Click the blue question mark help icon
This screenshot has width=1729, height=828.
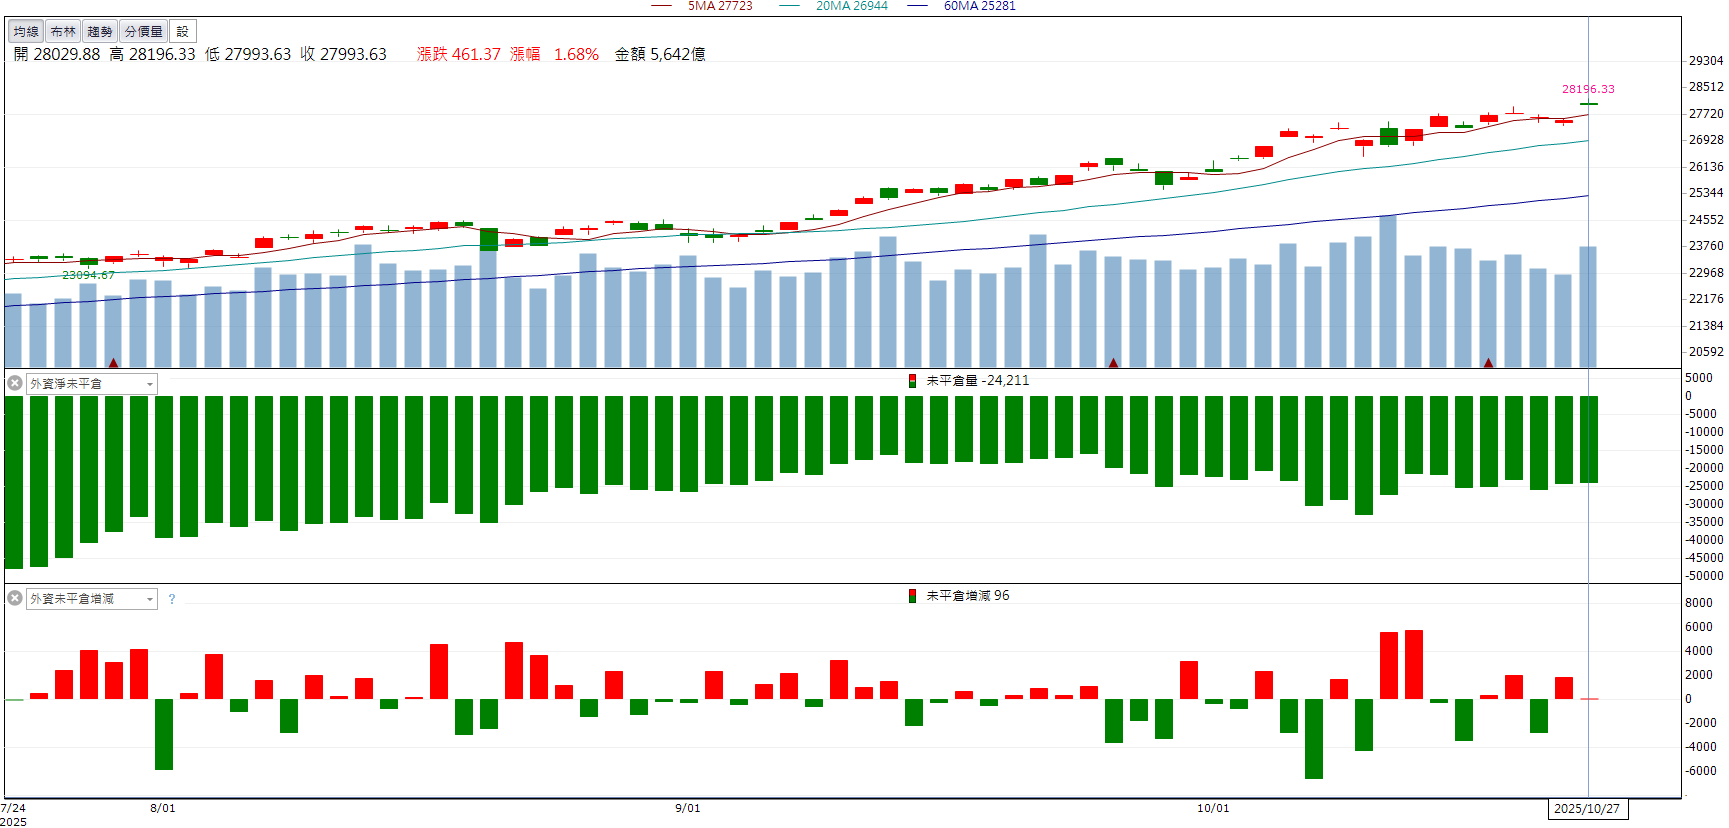[x=172, y=599]
